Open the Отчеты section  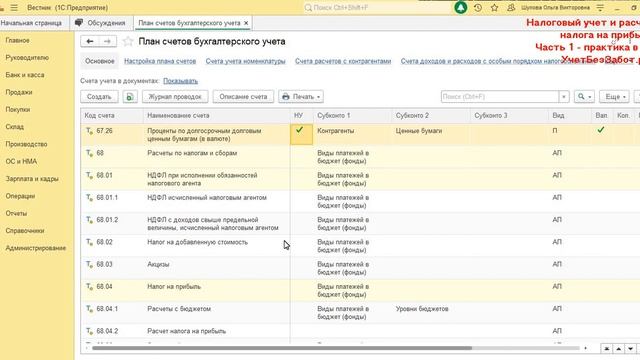pos(16,213)
